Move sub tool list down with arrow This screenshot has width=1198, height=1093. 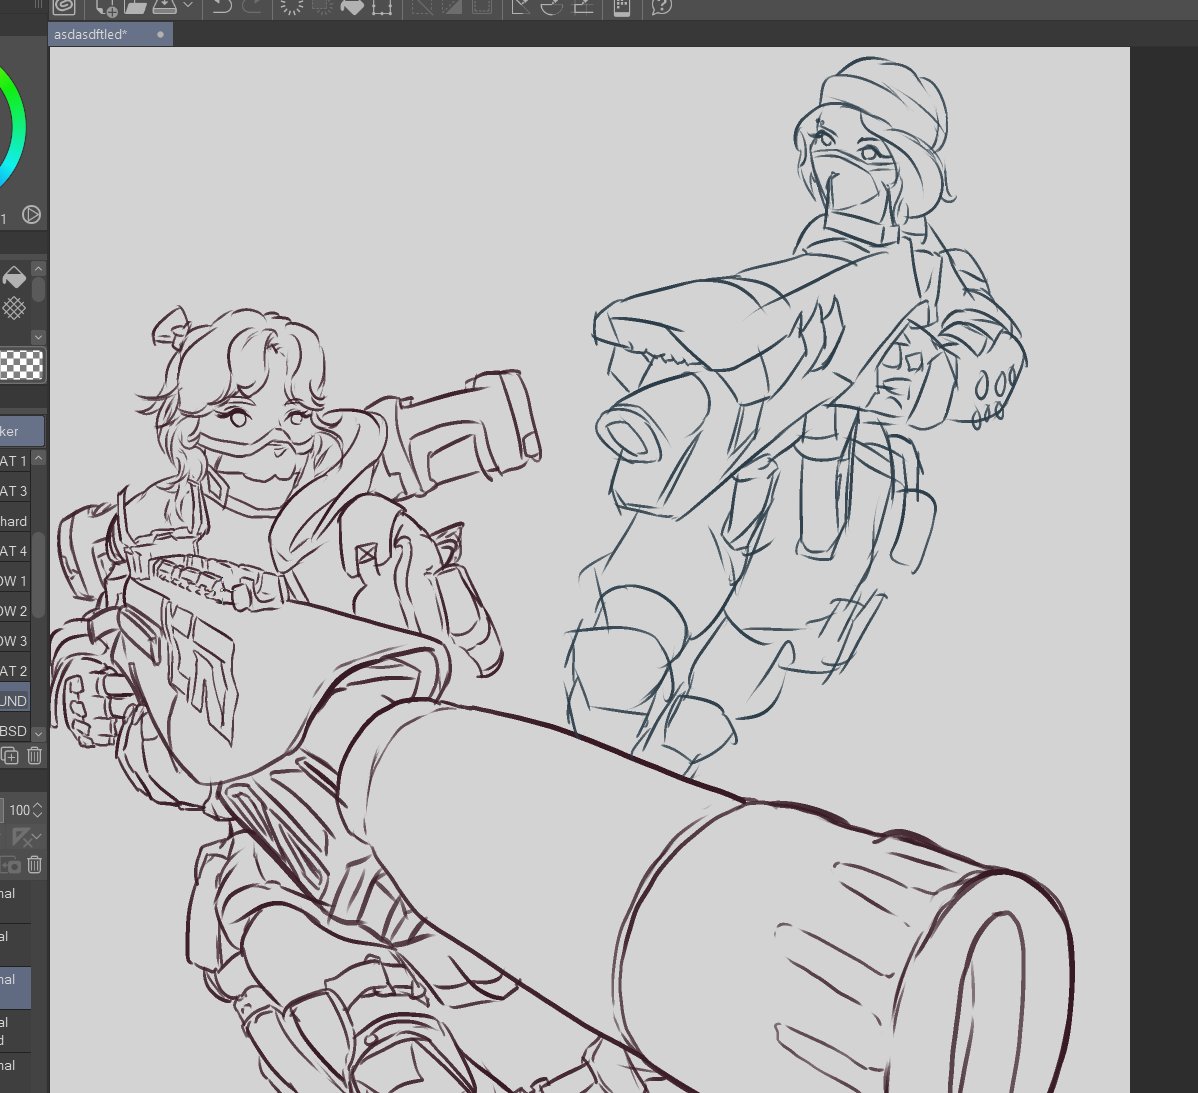(38, 733)
